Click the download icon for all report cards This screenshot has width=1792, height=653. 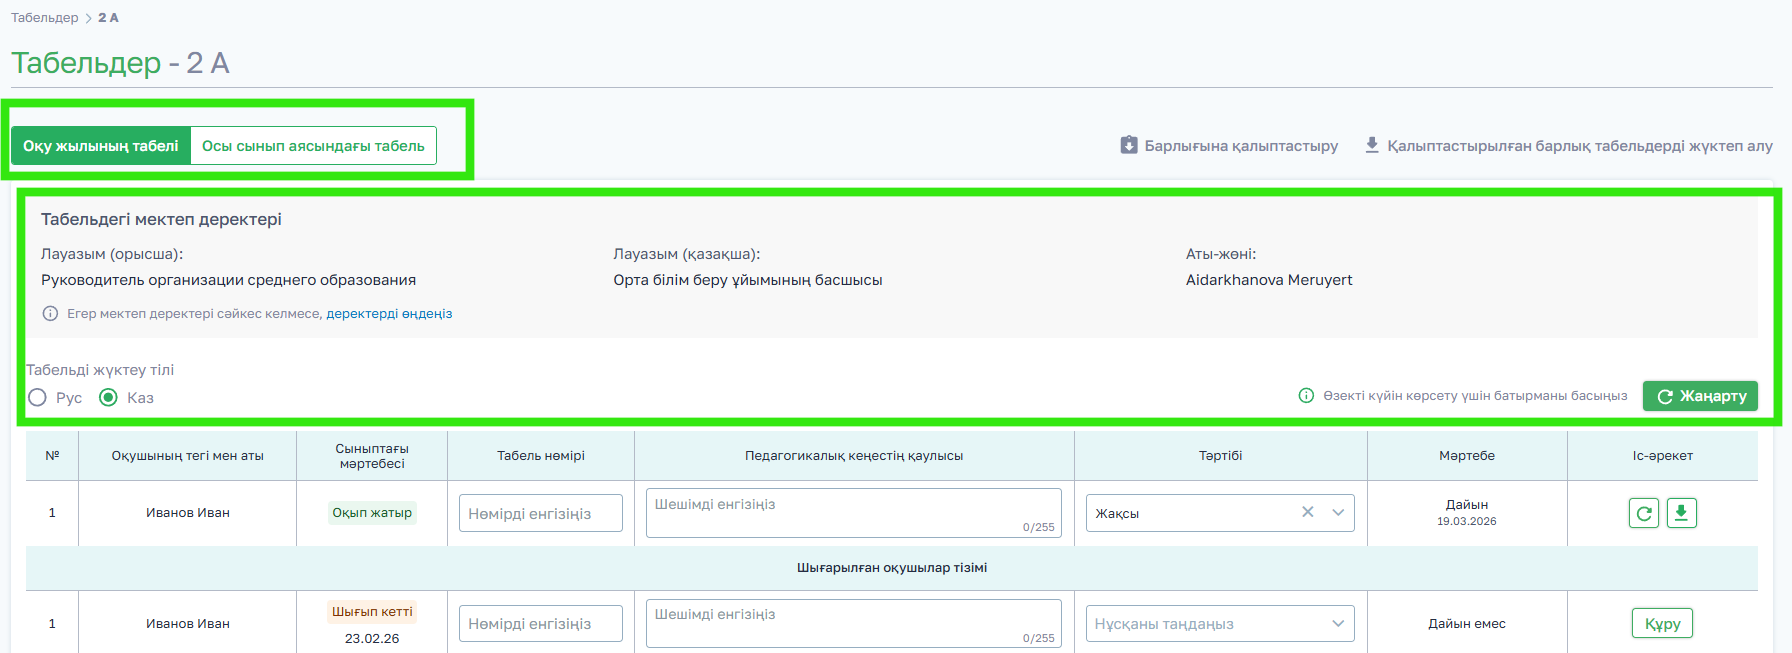click(x=1372, y=145)
